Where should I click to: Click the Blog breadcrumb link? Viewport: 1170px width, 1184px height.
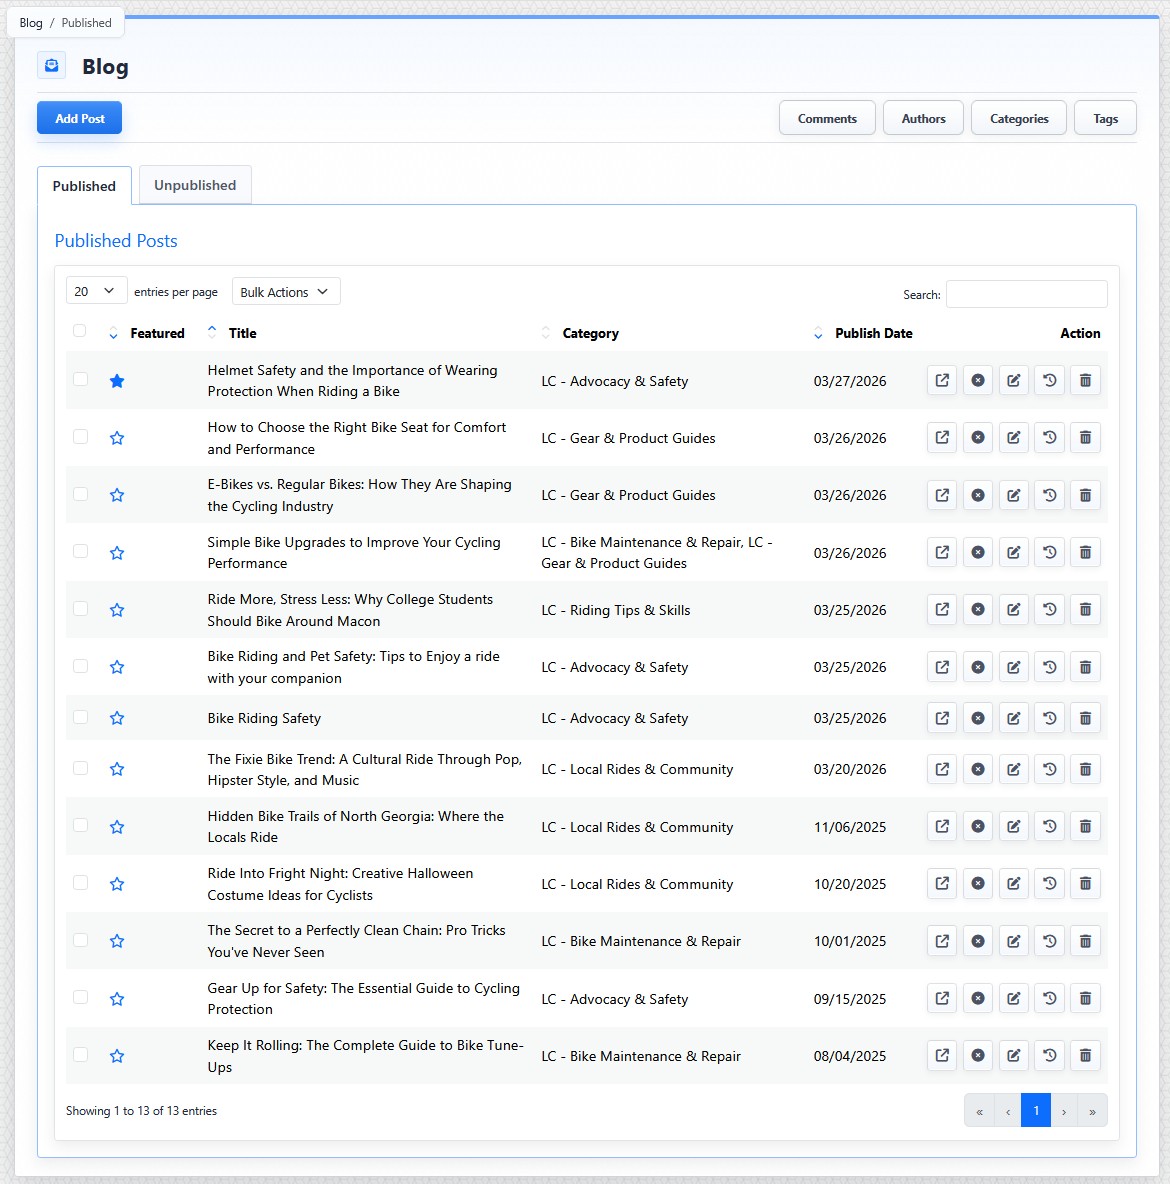coord(31,23)
